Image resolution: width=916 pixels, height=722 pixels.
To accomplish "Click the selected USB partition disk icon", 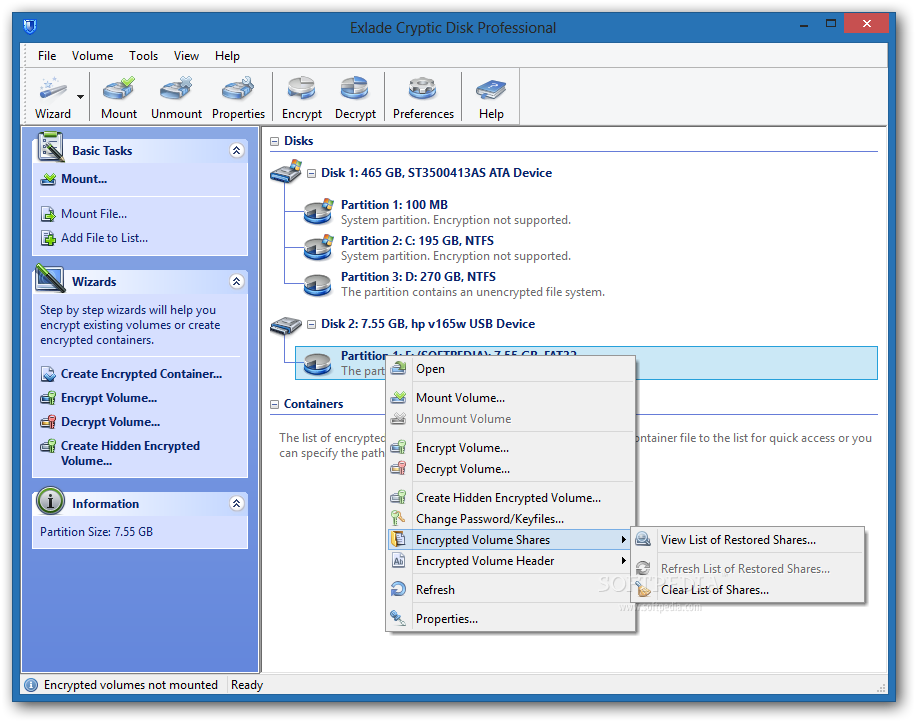I will click(318, 363).
